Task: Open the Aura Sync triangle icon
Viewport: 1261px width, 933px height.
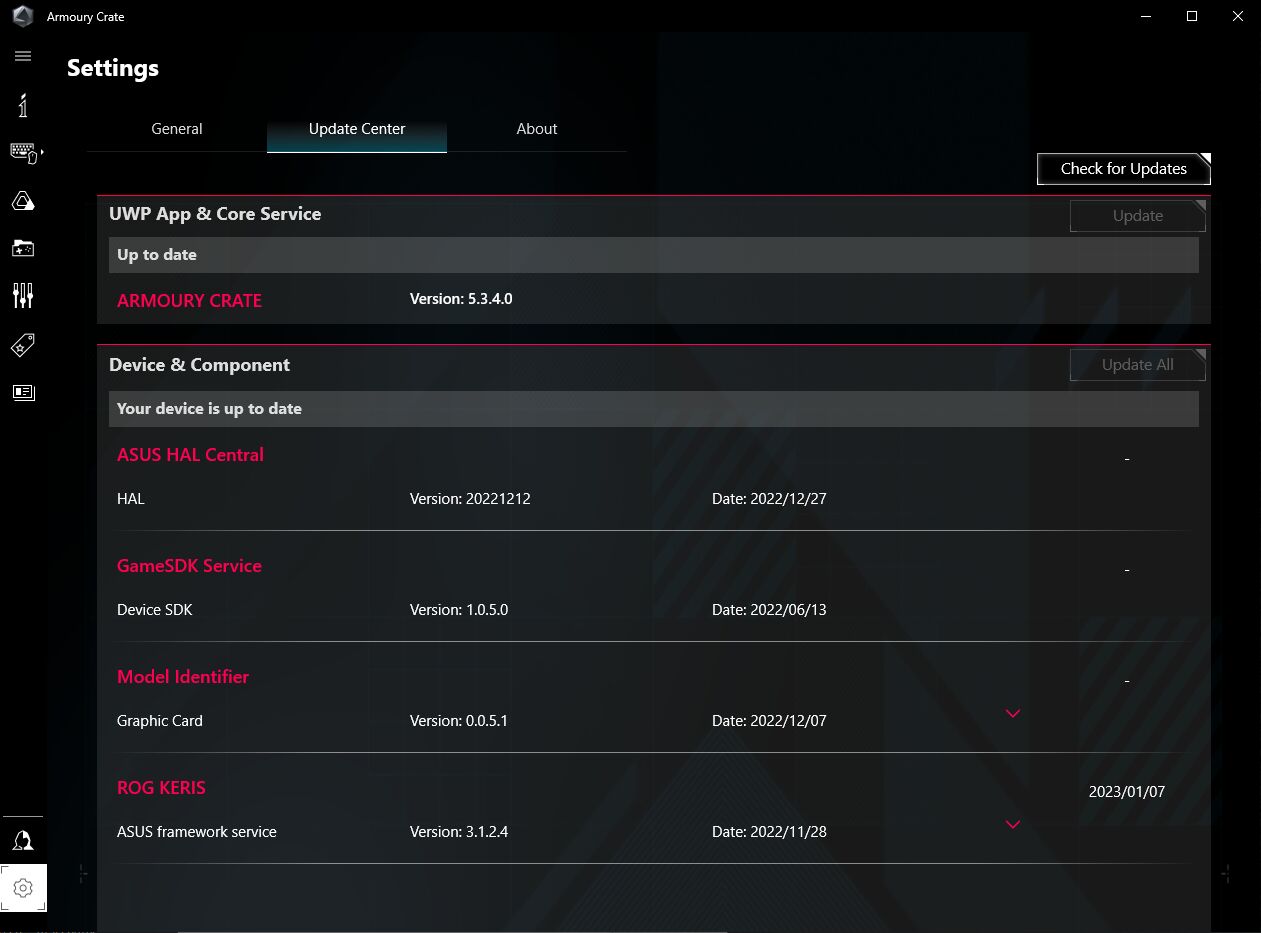Action: (23, 201)
